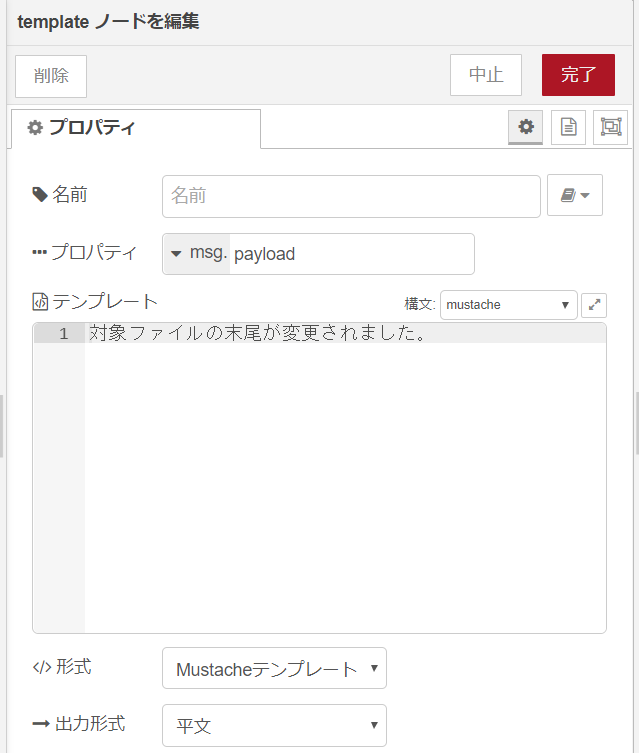Open the mustache syntax dropdown
The height and width of the screenshot is (753, 639).
(508, 304)
